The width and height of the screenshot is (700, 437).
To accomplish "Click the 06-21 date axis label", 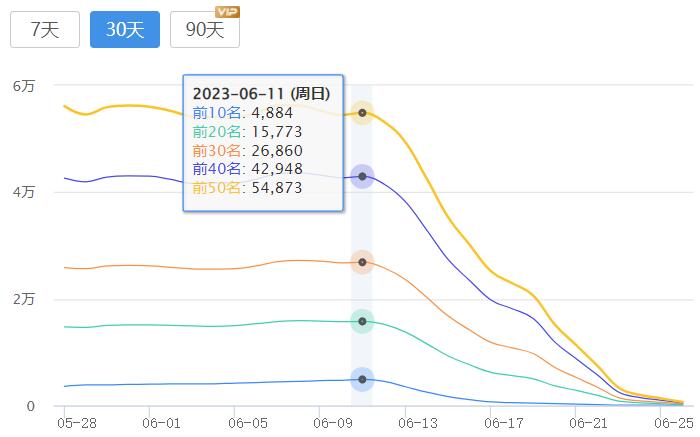I will [x=588, y=423].
